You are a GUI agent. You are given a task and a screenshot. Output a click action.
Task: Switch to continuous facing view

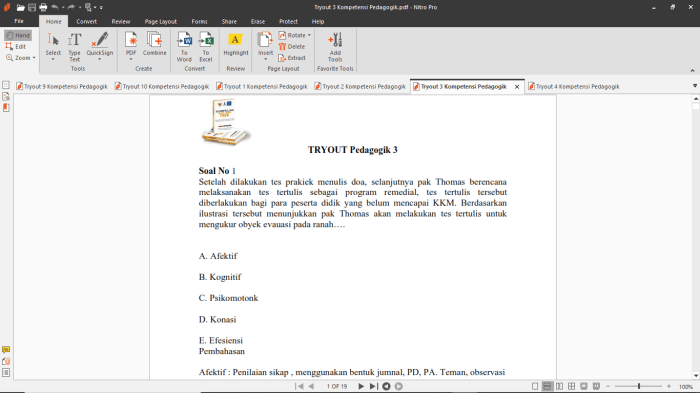coord(571,386)
